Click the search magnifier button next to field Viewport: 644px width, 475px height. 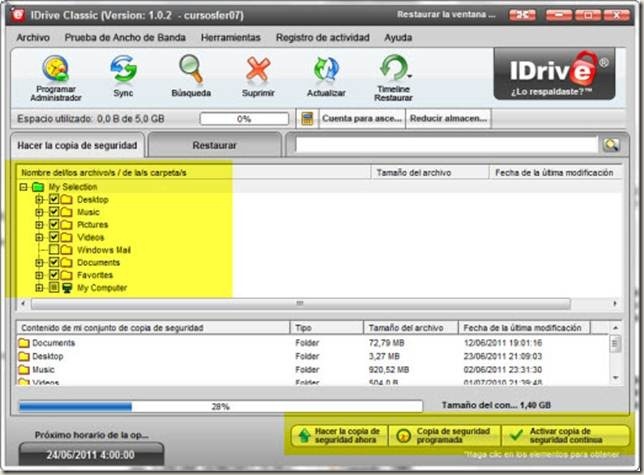(611, 145)
